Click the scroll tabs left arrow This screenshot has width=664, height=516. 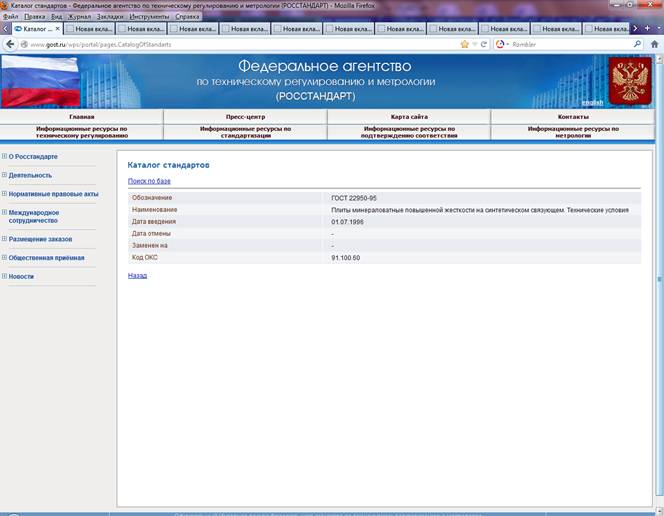(x=5, y=29)
